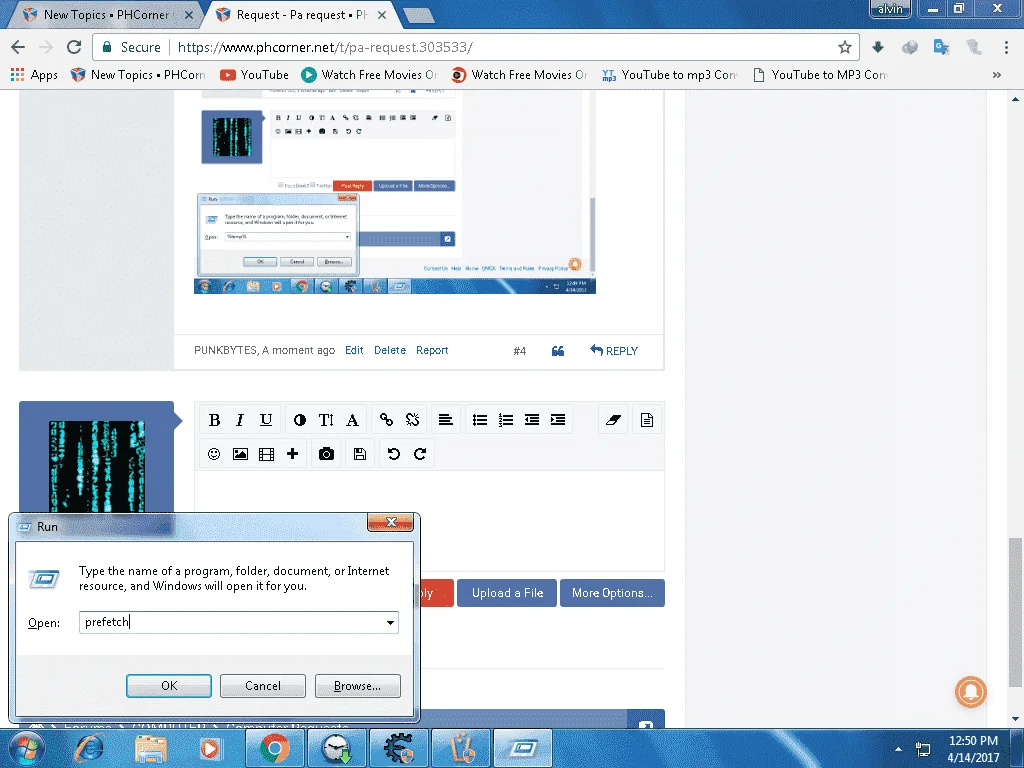
Task: Open the first Watch Free Movies bookmark
Action: [370, 75]
